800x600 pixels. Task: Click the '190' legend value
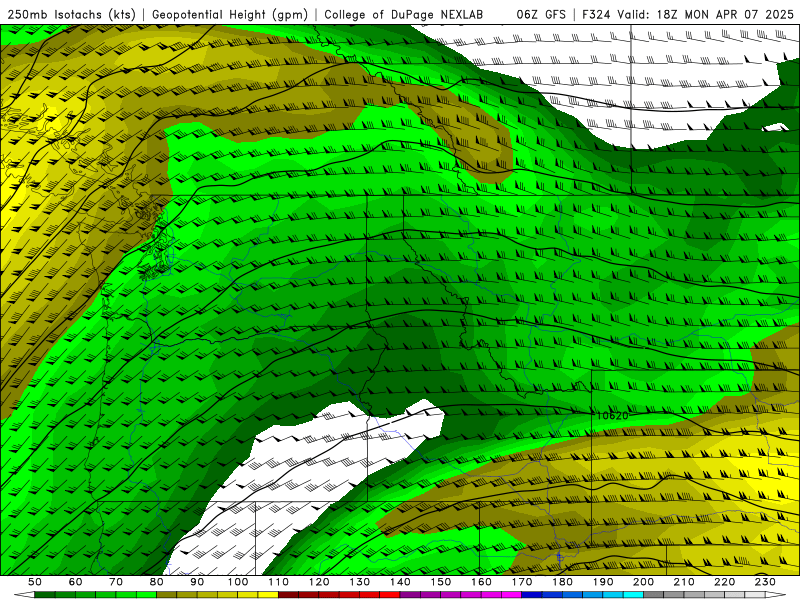point(603,582)
